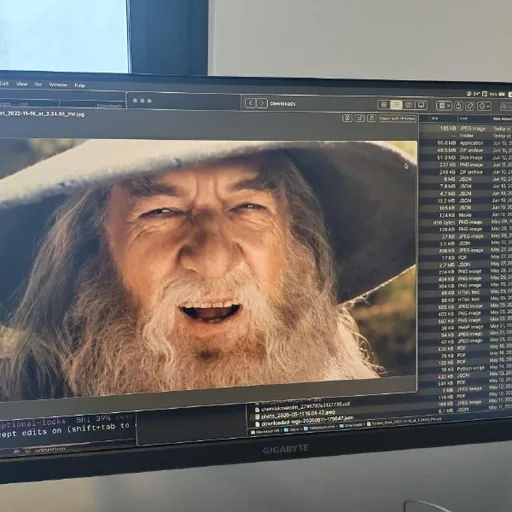This screenshot has width=512, height=512.
Task: Open the Window menu in the menu bar
Action: pyautogui.click(x=58, y=85)
